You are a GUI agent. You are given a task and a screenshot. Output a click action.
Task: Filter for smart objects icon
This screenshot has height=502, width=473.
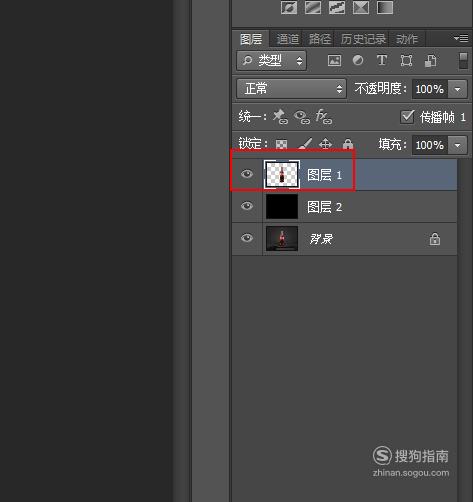(430, 61)
